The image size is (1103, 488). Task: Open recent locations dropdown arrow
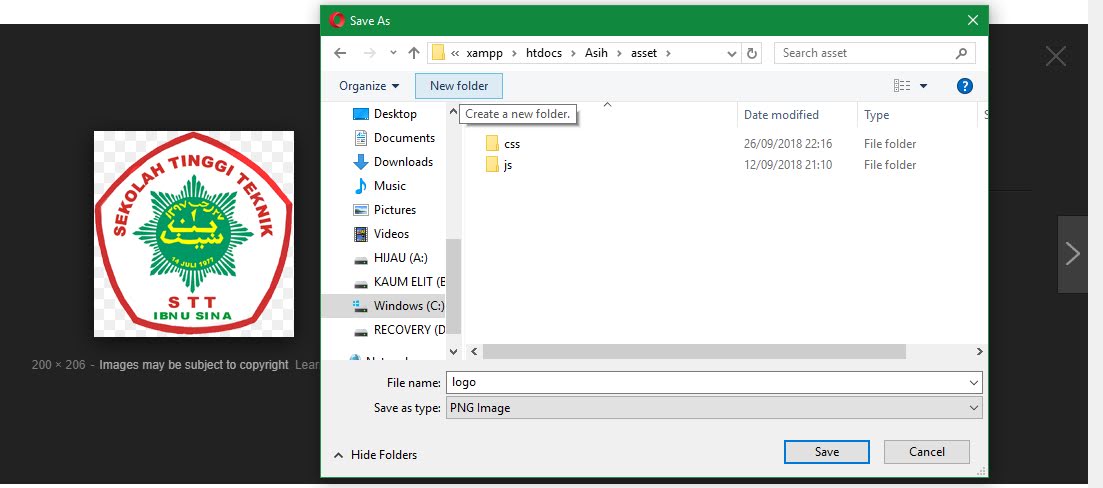point(393,53)
